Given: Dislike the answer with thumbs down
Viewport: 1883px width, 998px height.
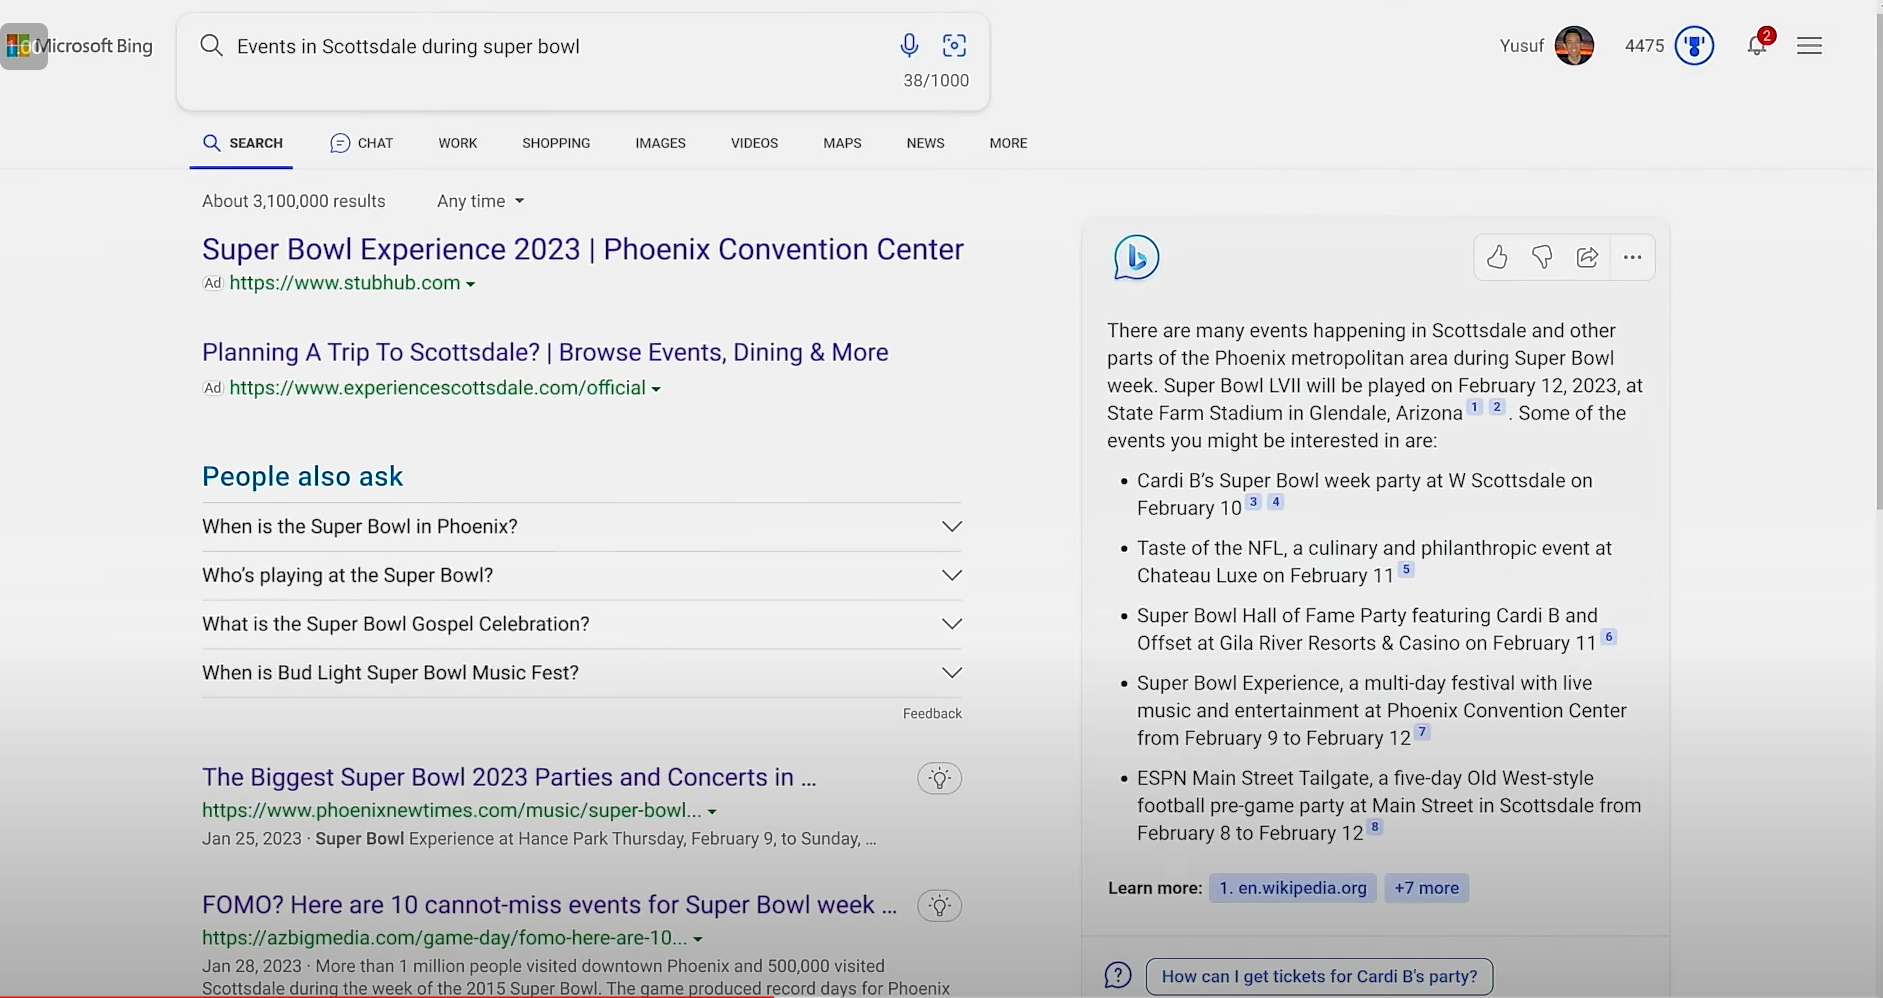Looking at the screenshot, I should 1542,258.
